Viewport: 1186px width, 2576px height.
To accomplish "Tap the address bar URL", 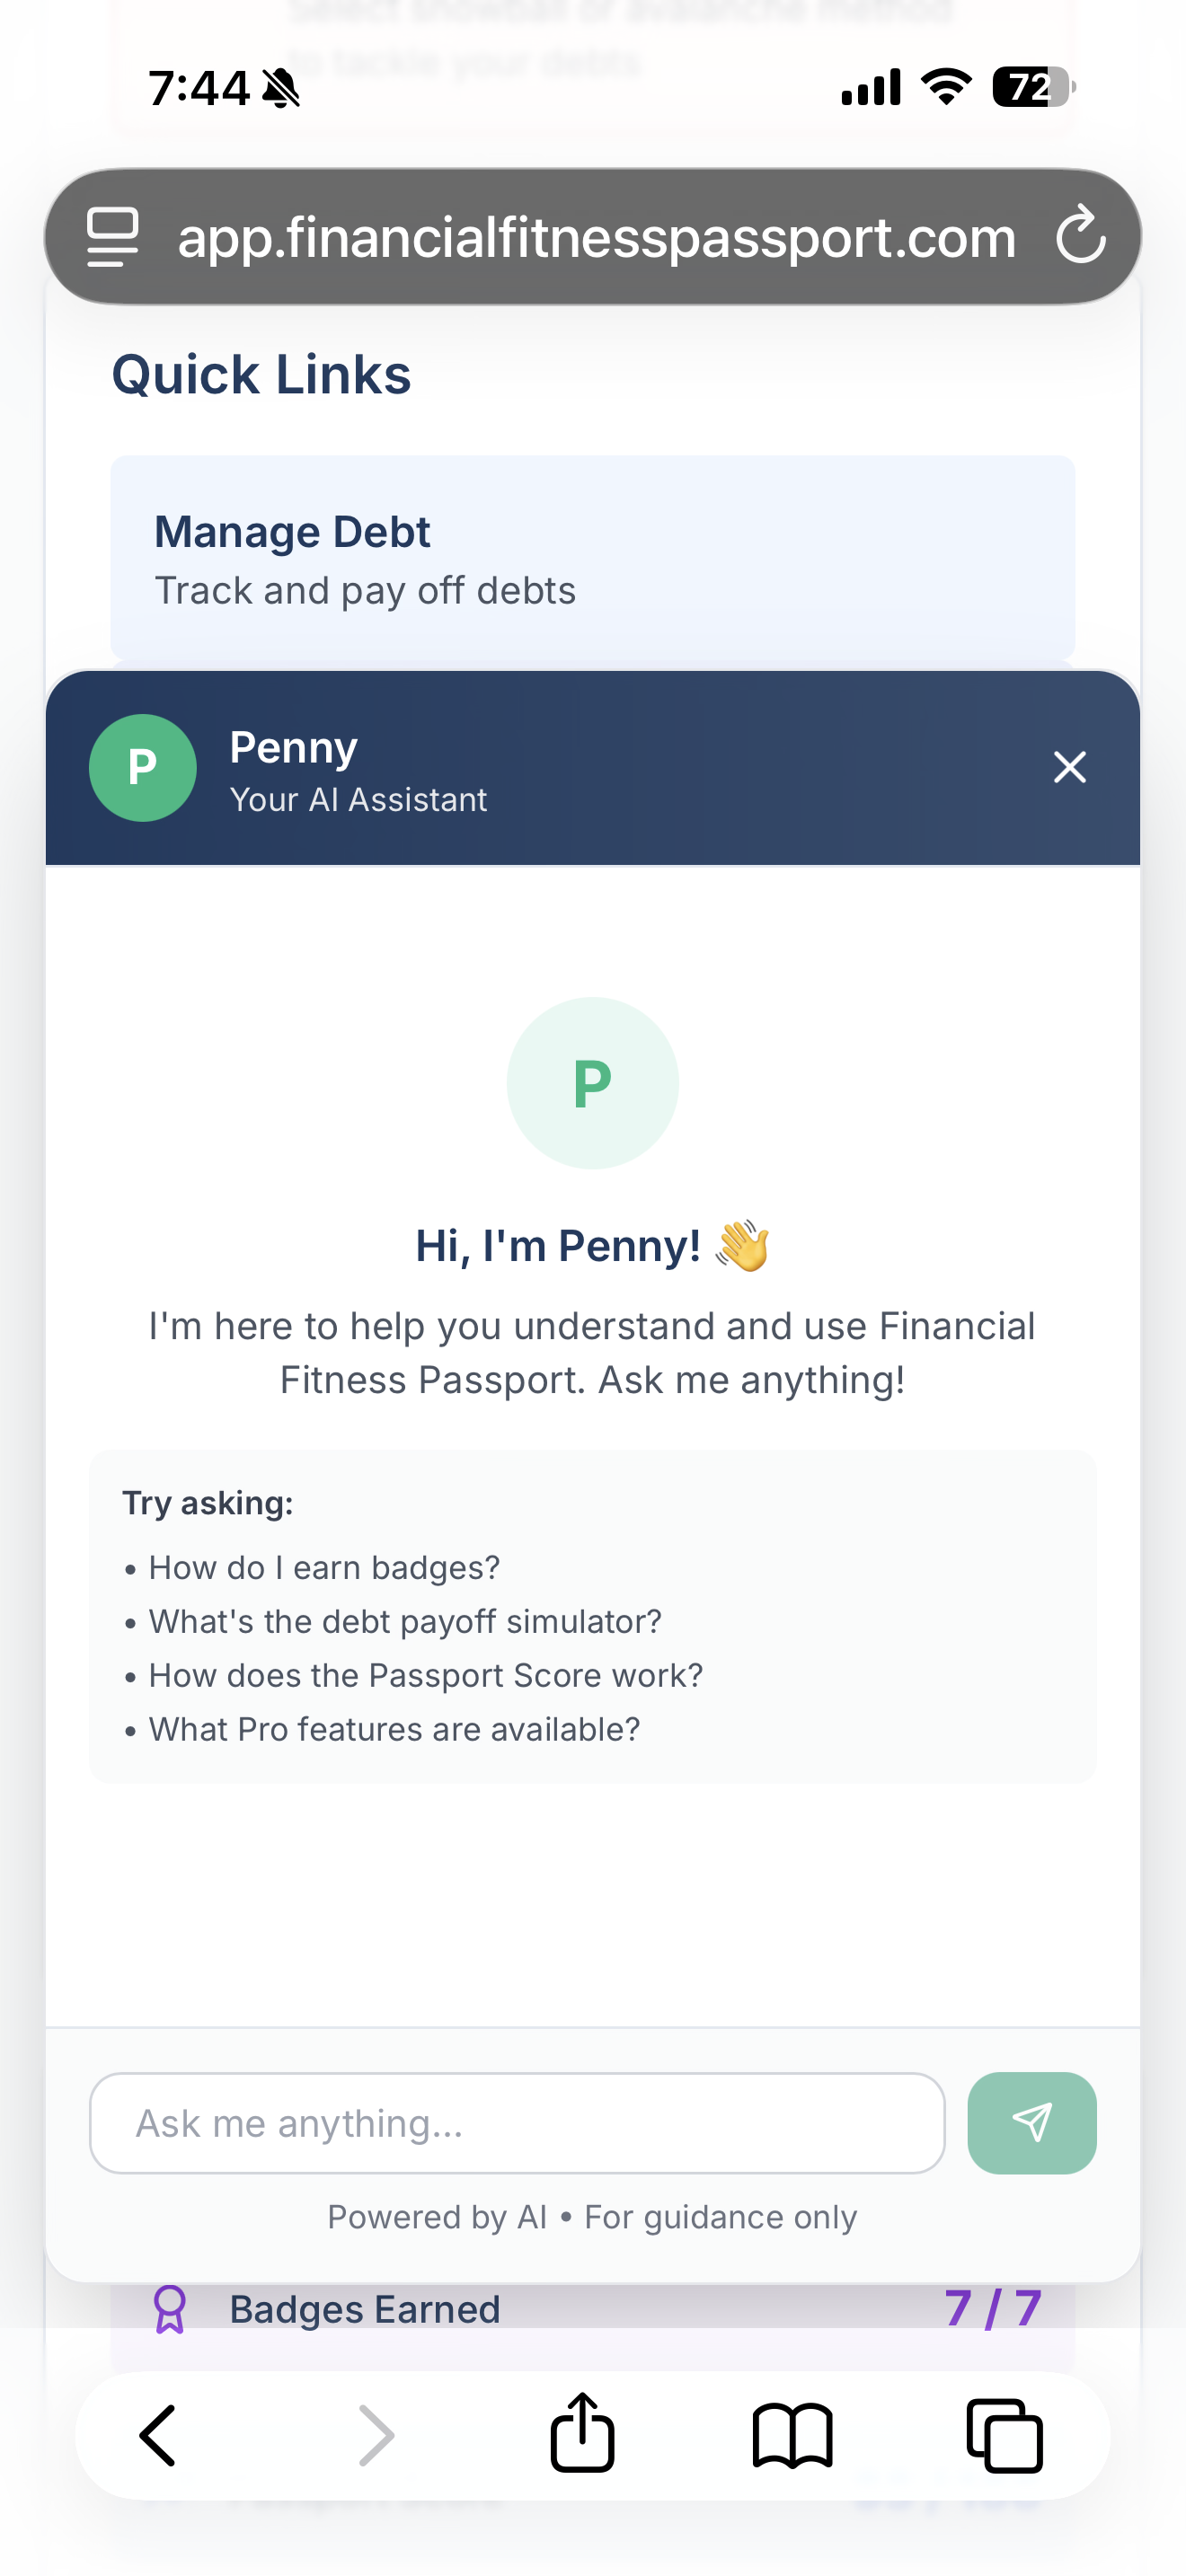I will click(596, 236).
